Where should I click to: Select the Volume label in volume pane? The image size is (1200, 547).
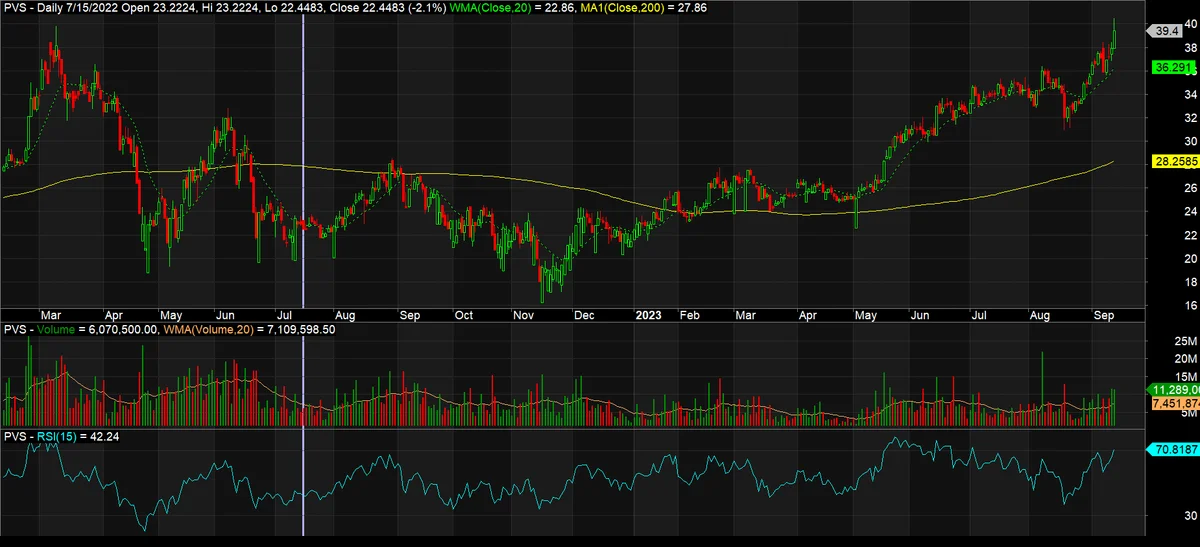pyautogui.click(x=58, y=328)
